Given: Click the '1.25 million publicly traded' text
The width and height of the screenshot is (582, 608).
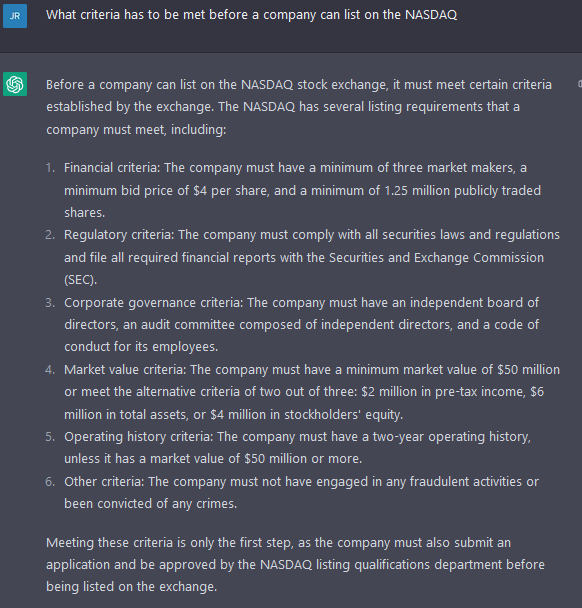Looking at the screenshot, I should point(463,190).
